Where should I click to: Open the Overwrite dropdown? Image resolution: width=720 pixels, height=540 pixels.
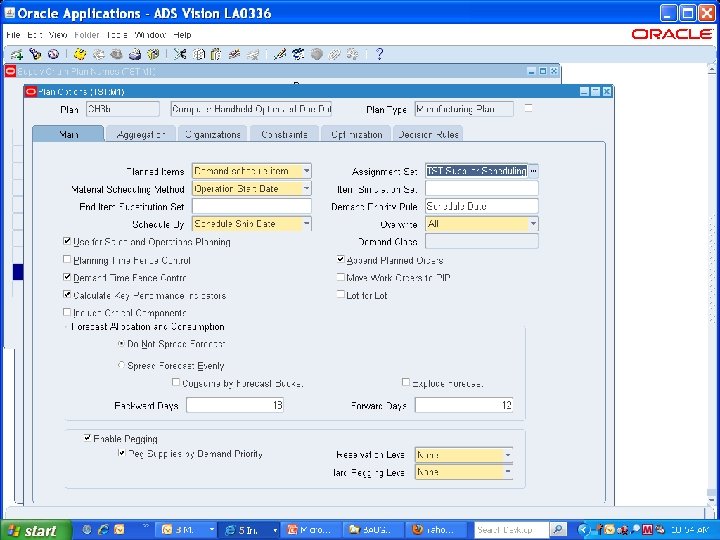pos(533,224)
